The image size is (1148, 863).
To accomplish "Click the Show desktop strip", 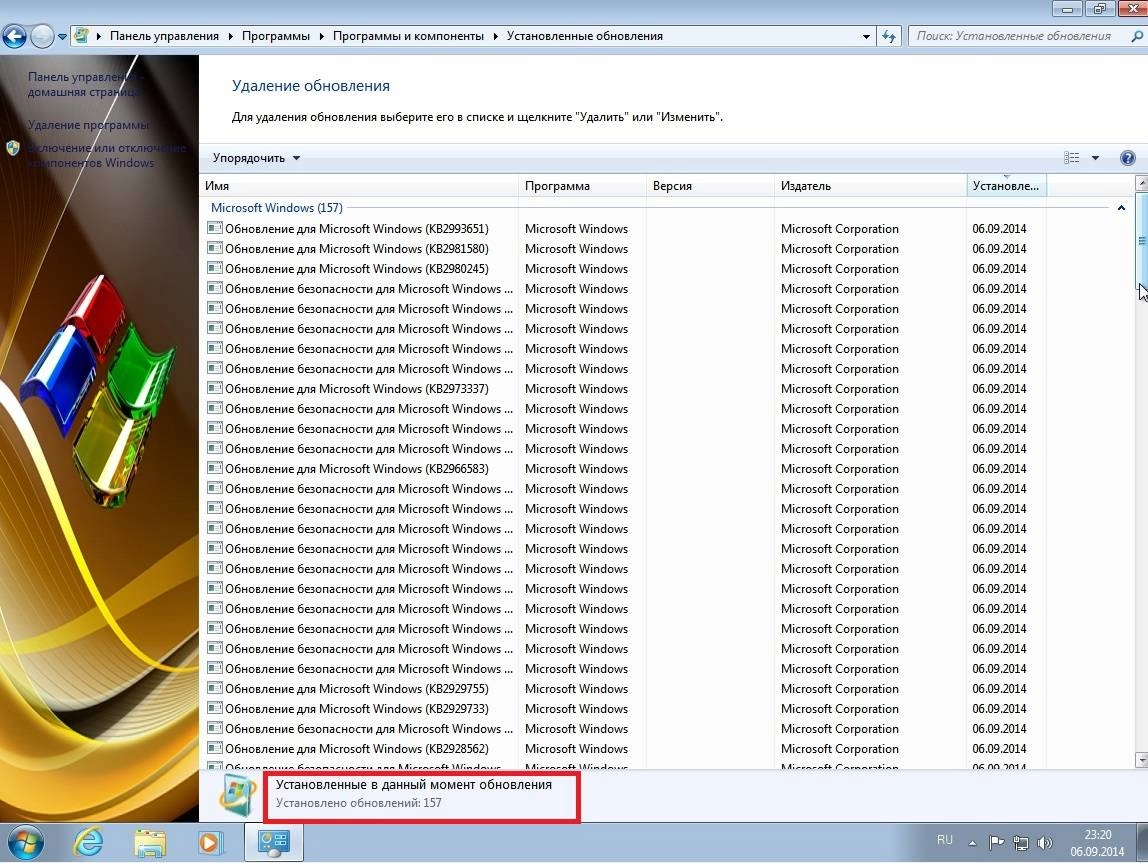I will coord(1142,843).
